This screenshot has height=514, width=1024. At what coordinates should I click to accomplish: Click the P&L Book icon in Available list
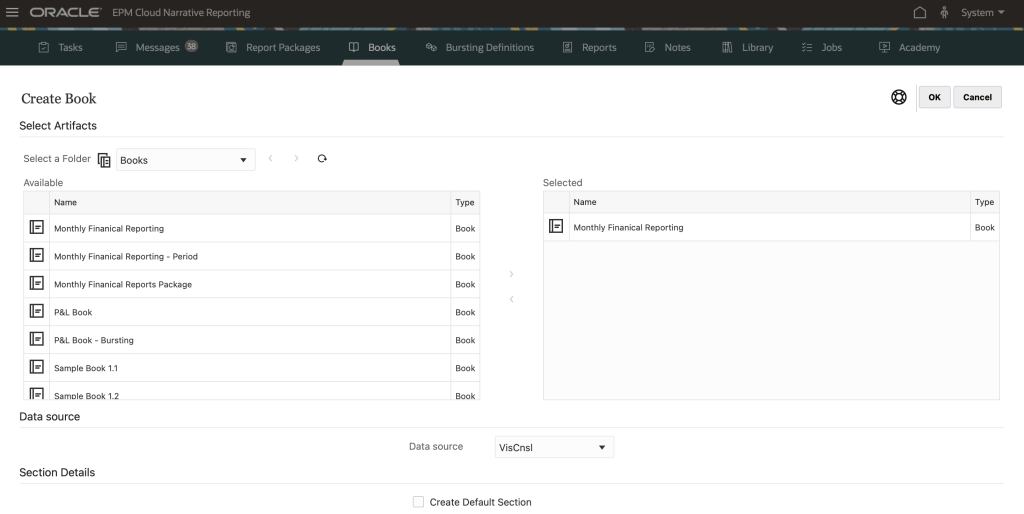click(x=37, y=312)
